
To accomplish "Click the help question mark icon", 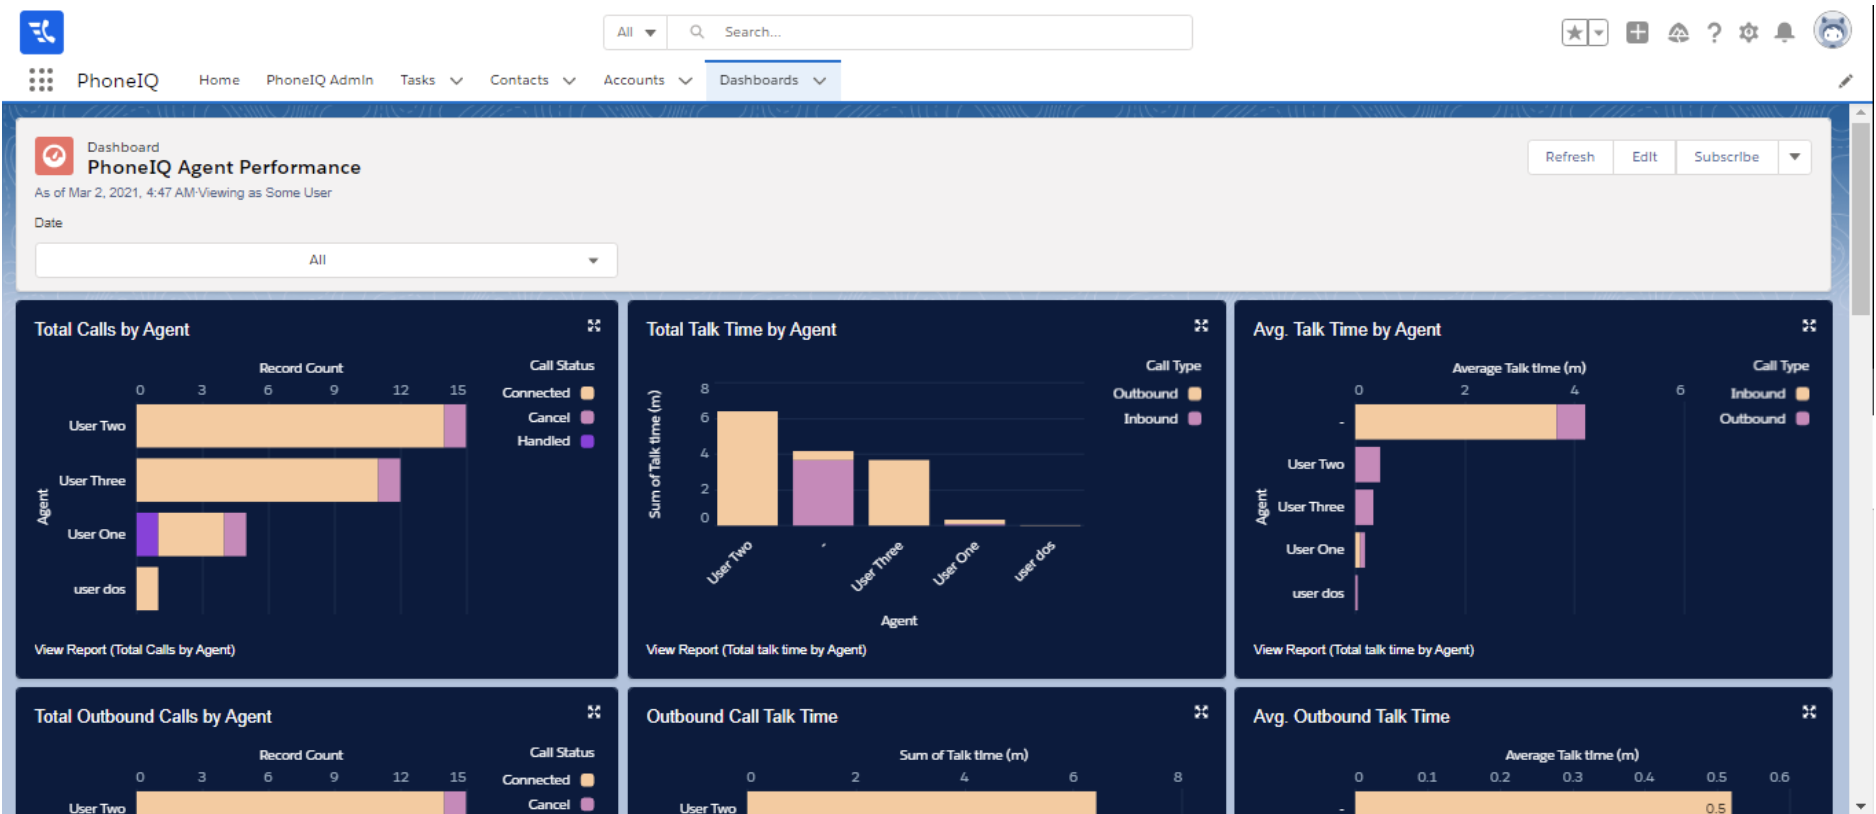I will (x=1714, y=33).
